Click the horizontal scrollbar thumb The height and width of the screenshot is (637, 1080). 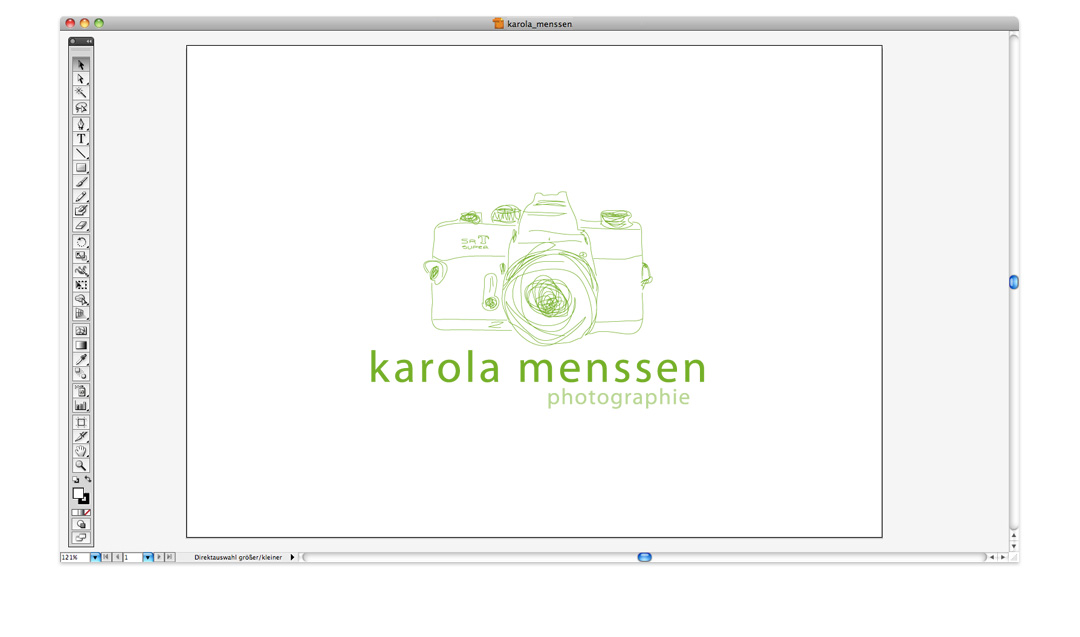(644, 557)
